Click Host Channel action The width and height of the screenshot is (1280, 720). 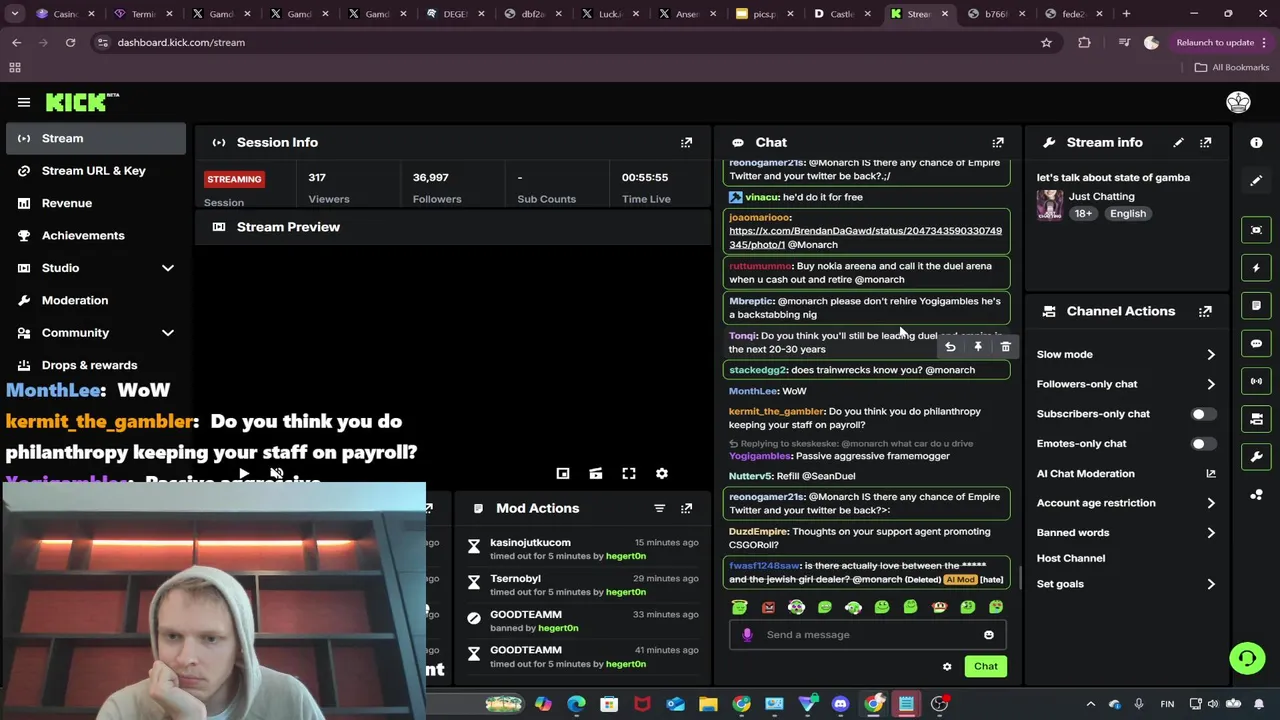pos(1070,559)
